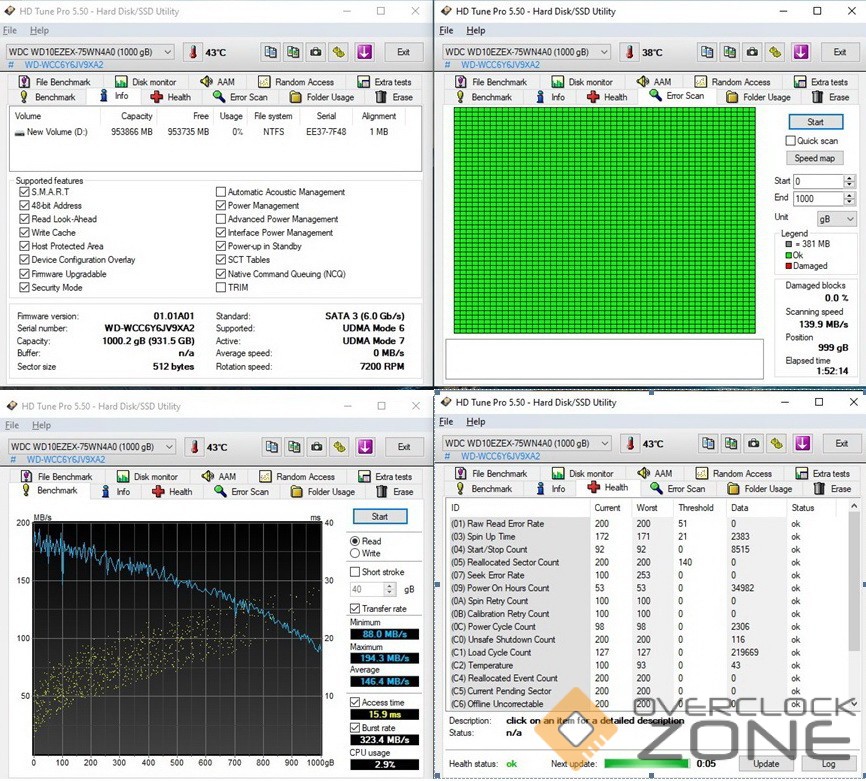Click options icon in Health window toolbar
This screenshot has height=781, width=866.
click(x=777, y=443)
